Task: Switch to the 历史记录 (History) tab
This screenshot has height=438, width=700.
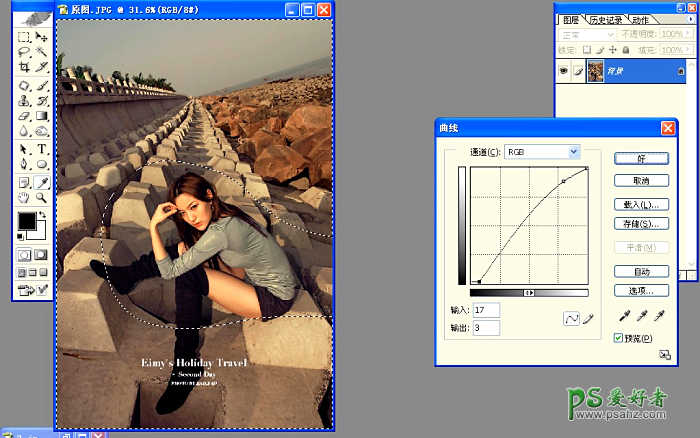Action: point(605,19)
